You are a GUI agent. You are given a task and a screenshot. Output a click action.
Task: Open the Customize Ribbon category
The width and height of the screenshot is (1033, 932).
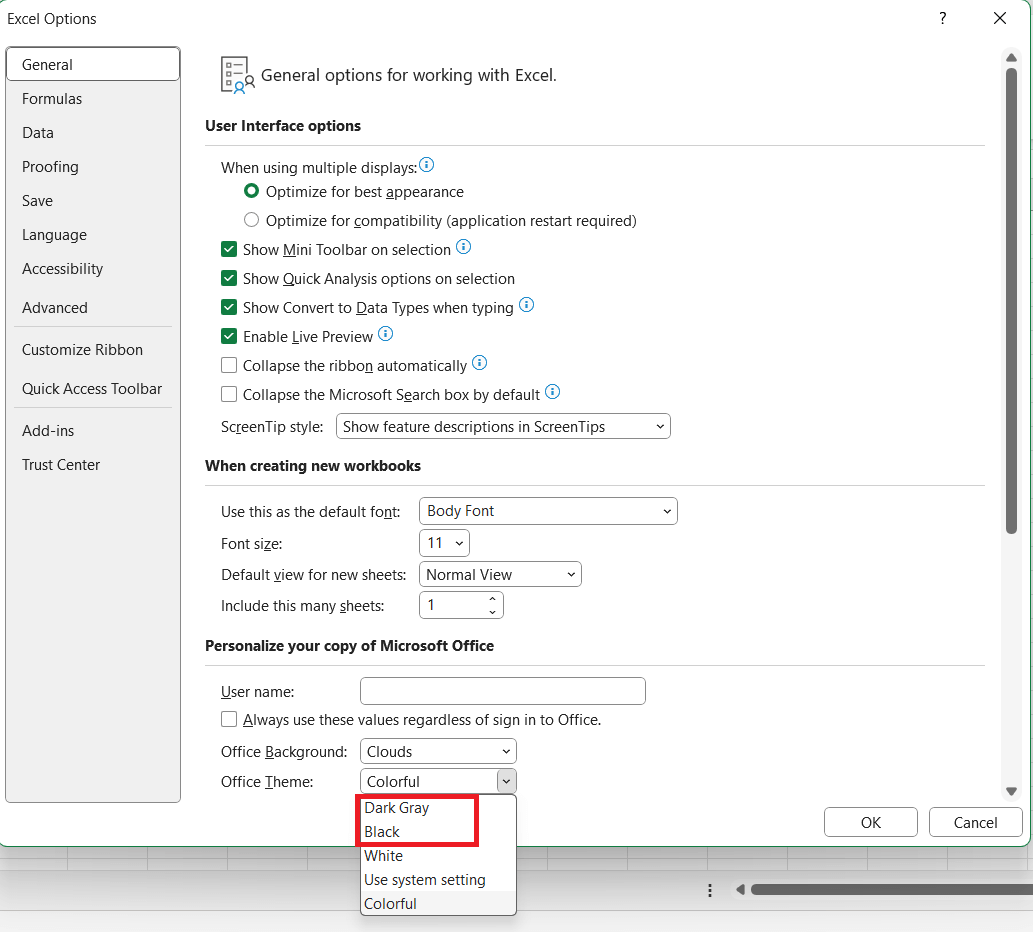click(x=93, y=350)
